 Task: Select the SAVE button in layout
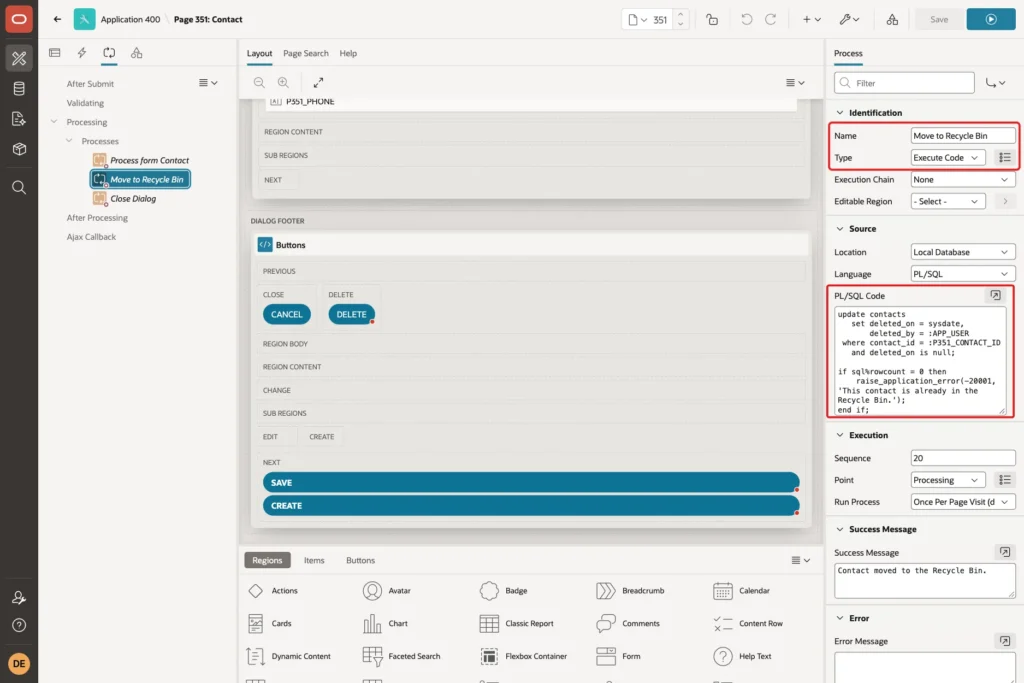tap(531, 483)
